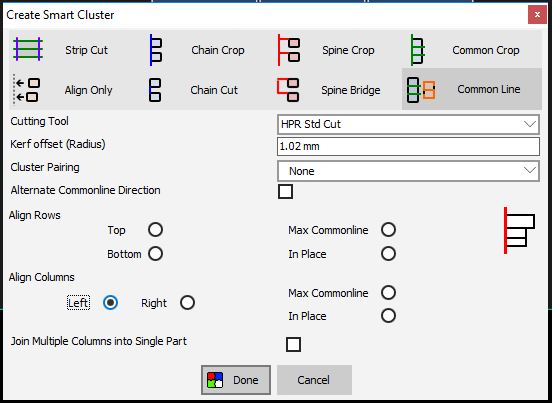Screen dimensions: 552x403
Task: Select the Strip Cut cluster icon
Action: (x=28, y=49)
